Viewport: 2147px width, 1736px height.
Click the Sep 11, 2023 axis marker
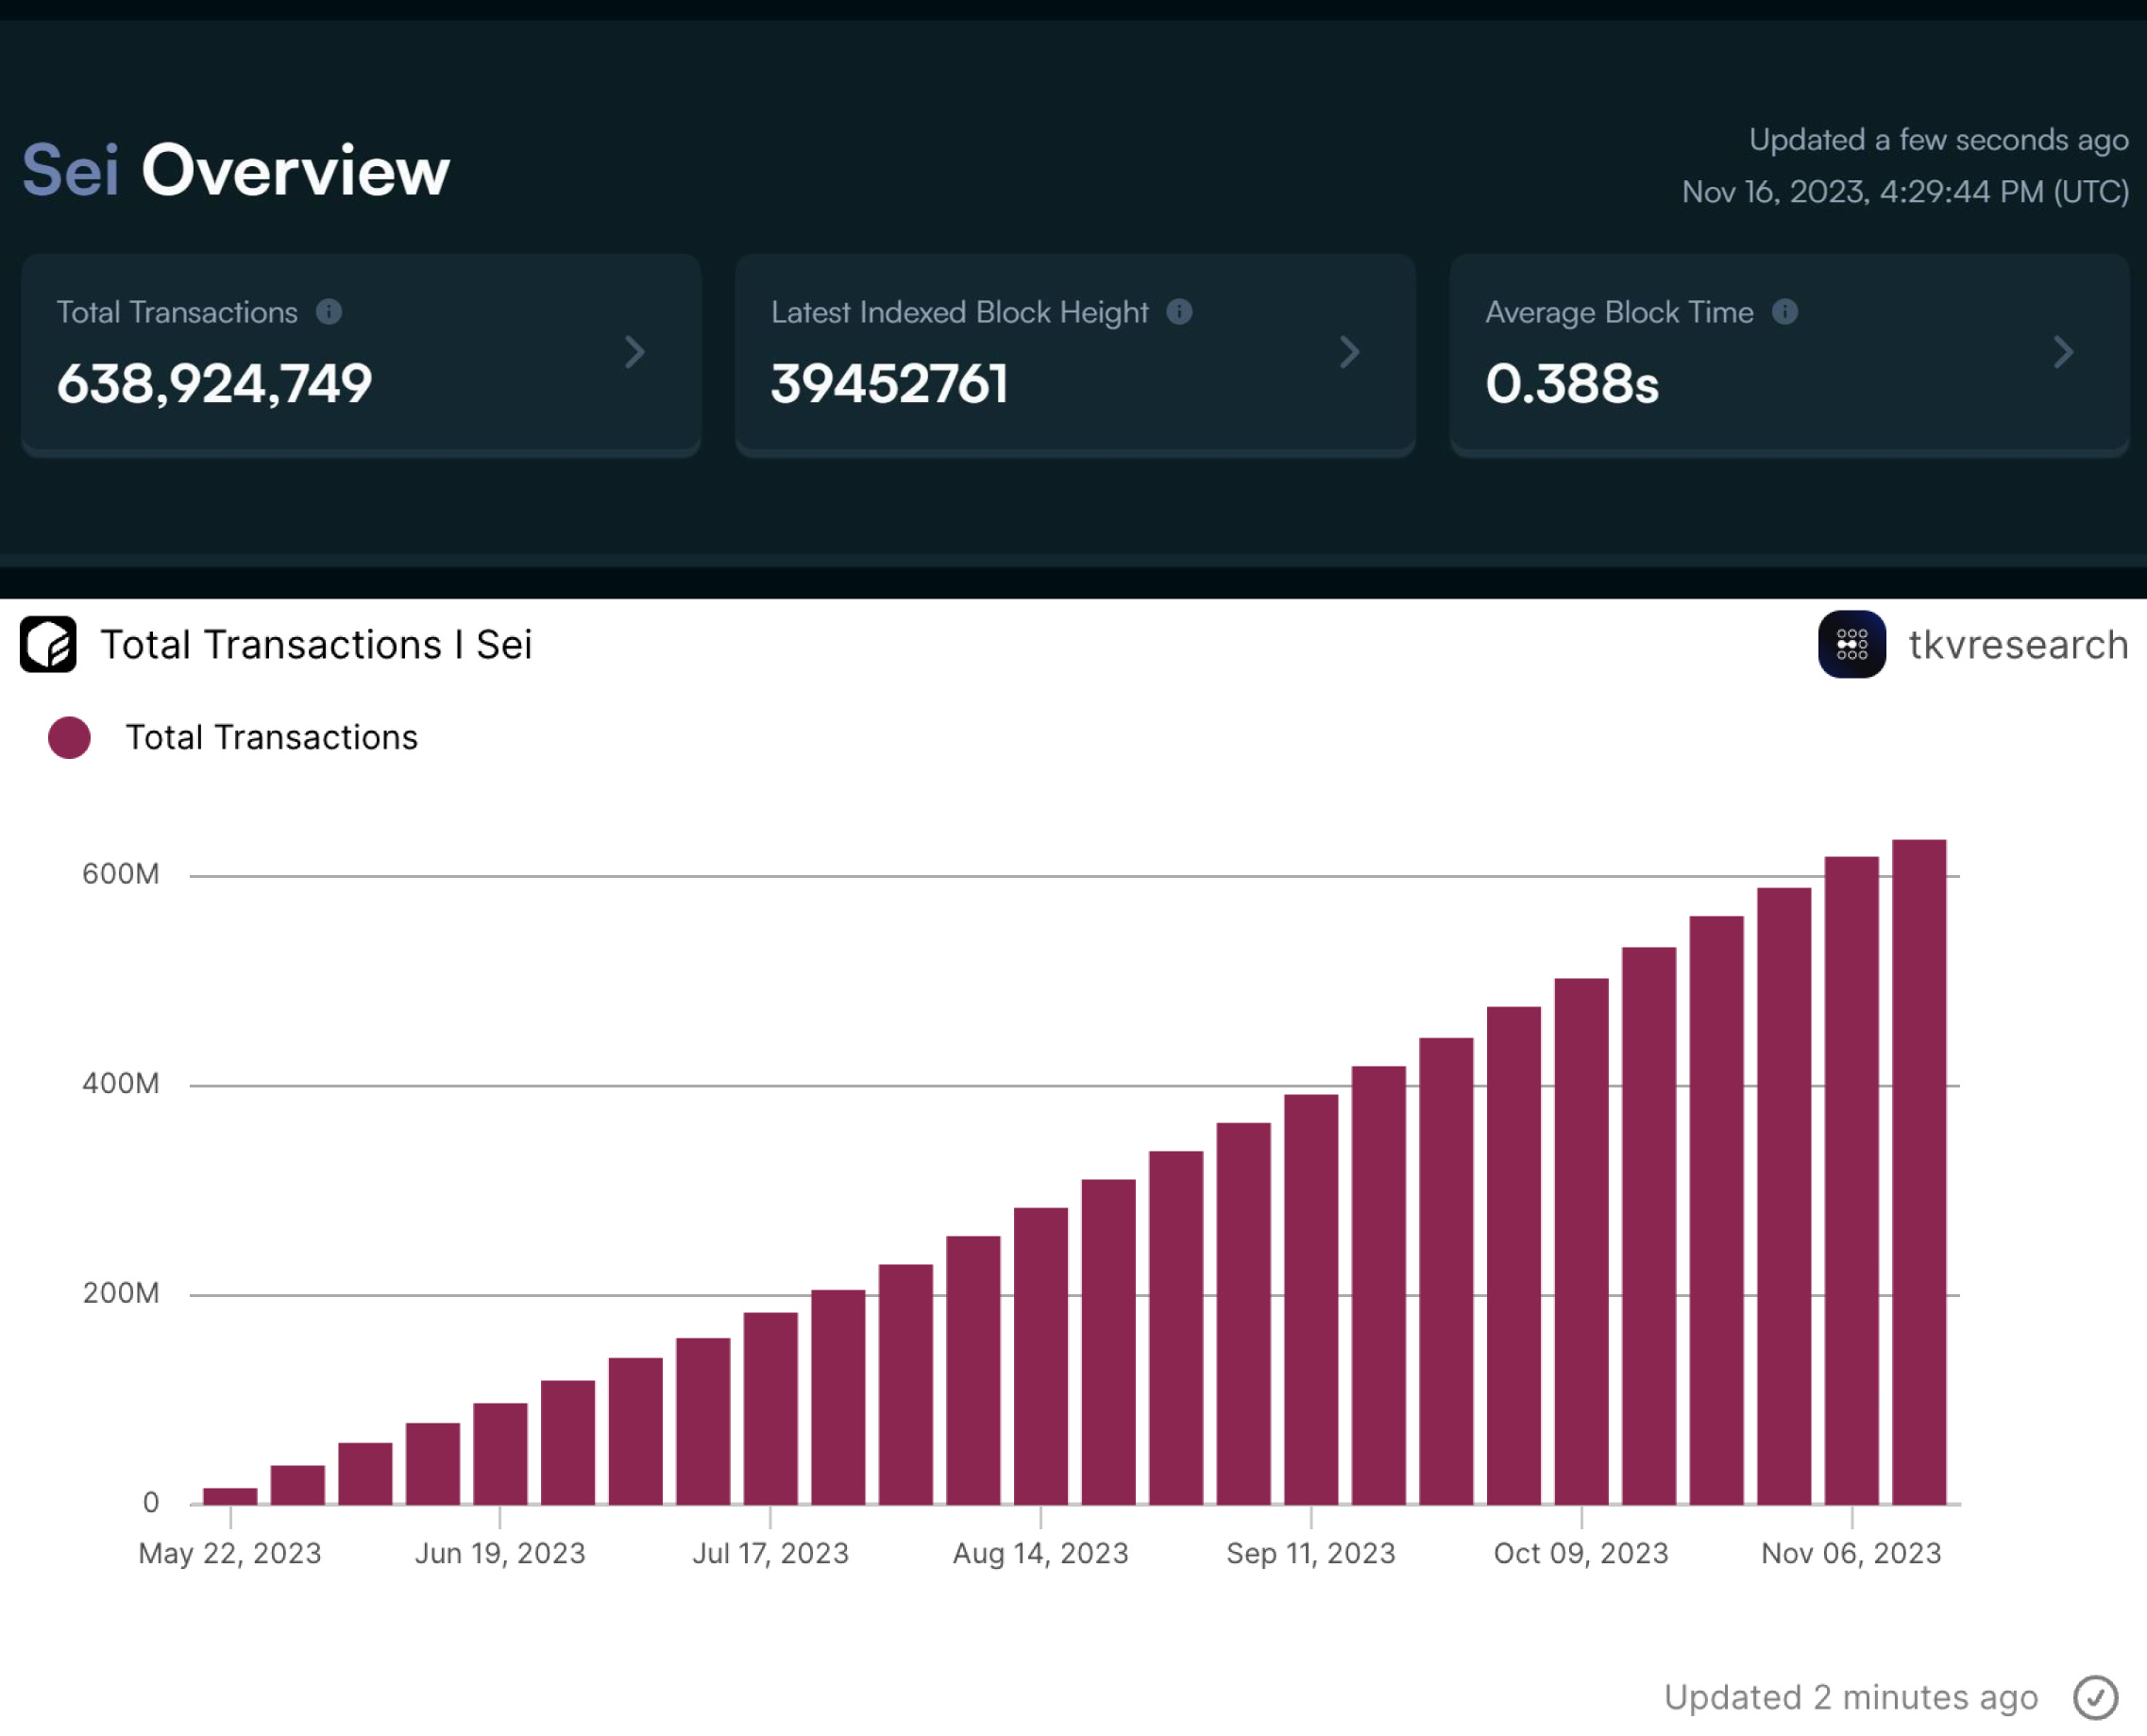(x=1311, y=1553)
